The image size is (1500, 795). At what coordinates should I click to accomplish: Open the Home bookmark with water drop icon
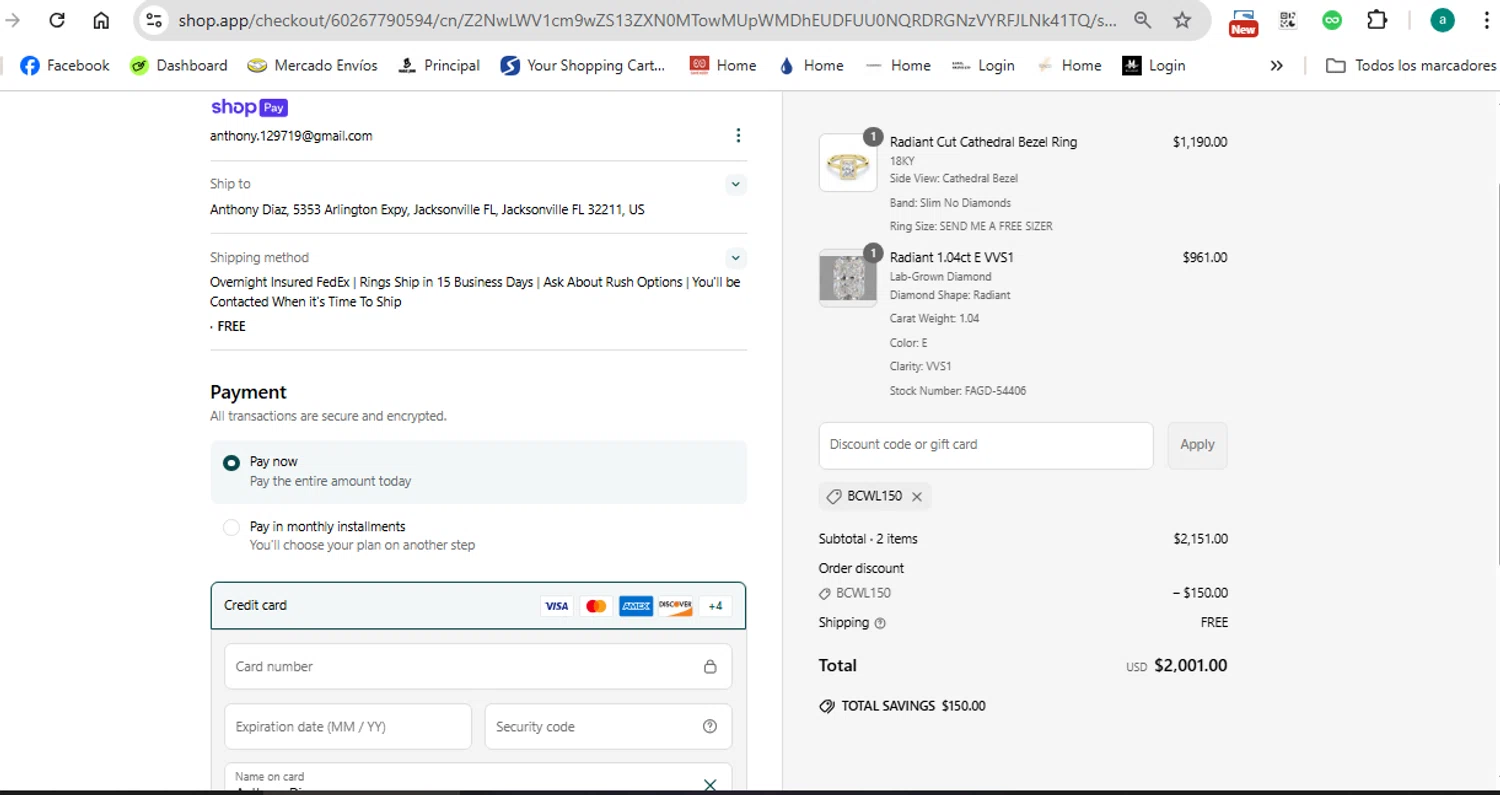pyautogui.click(x=810, y=65)
